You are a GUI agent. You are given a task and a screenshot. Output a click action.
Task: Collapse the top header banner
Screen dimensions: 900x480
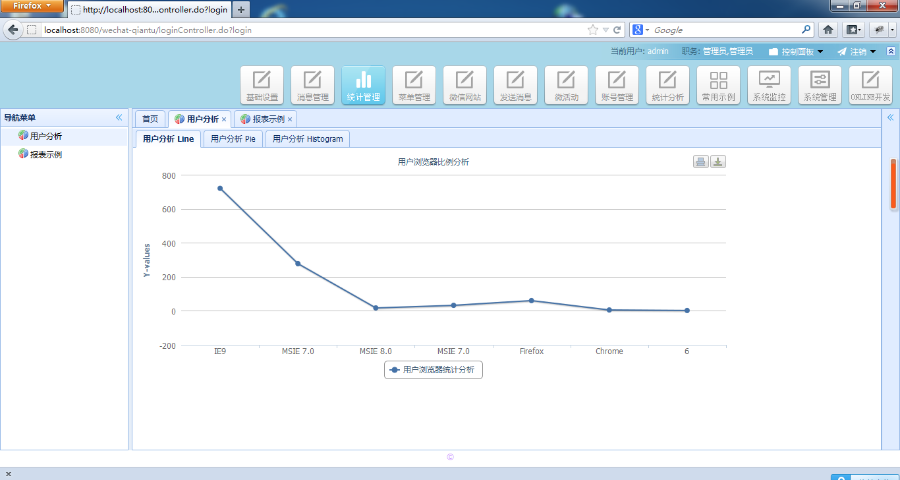point(890,51)
